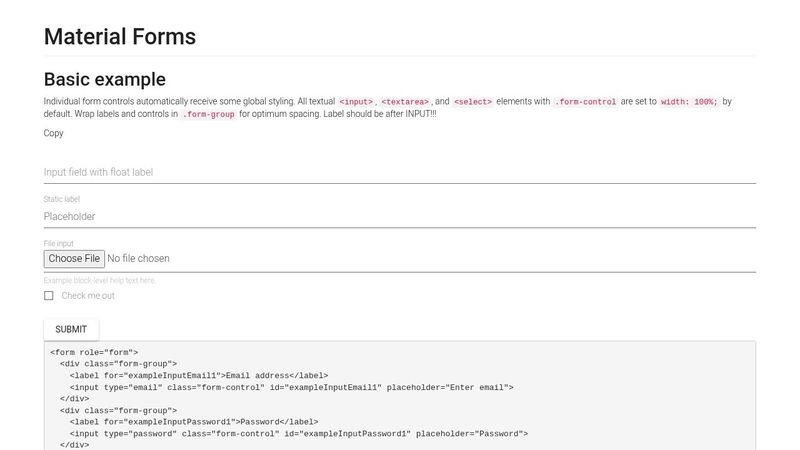Screen dimensions: 800x450
Task: Click the .form-group code snippet
Action: click(208, 115)
